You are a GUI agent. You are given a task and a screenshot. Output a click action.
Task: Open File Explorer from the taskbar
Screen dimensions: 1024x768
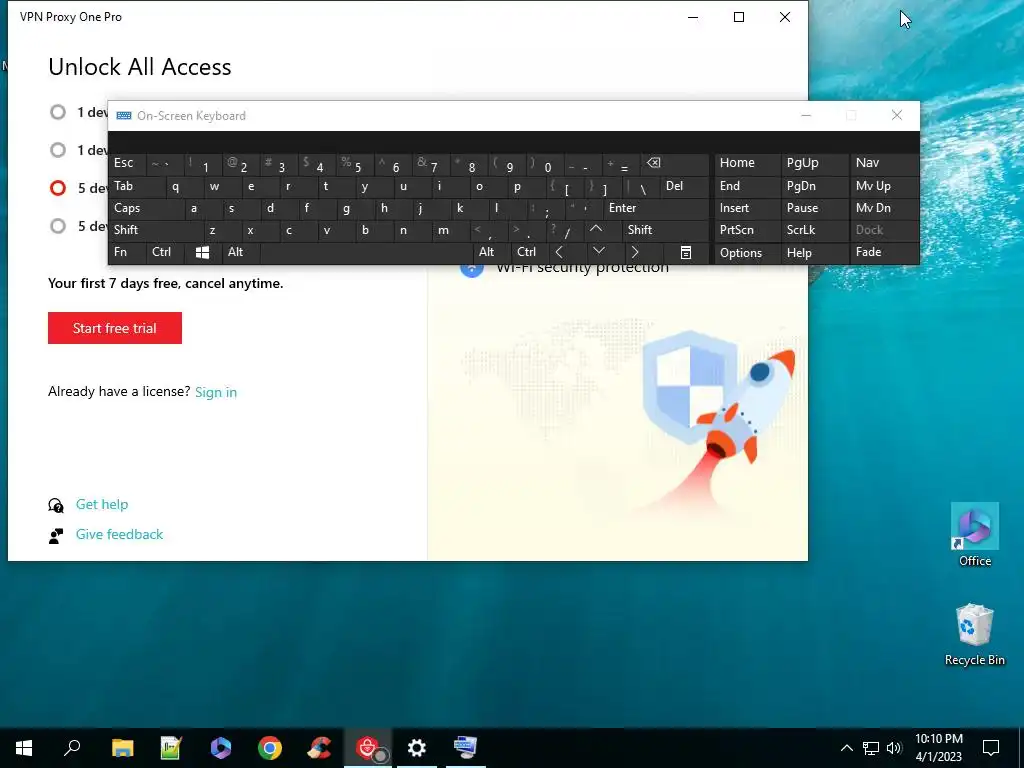click(122, 748)
